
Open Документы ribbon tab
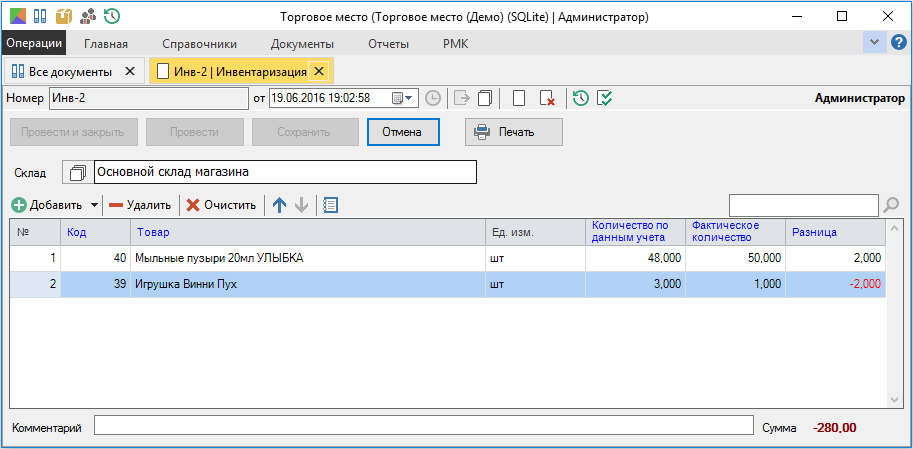coord(302,44)
